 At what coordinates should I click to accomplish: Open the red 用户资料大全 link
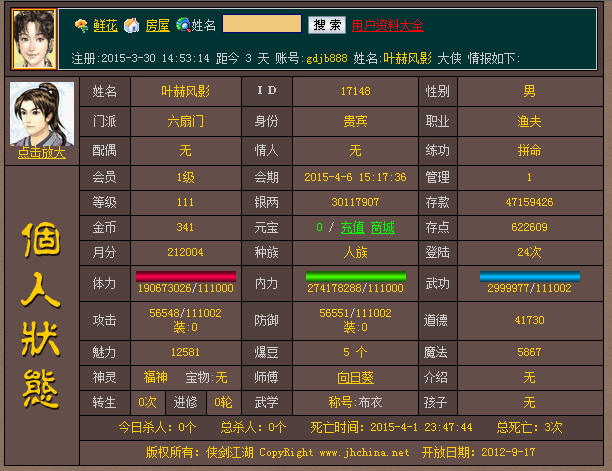(388, 26)
